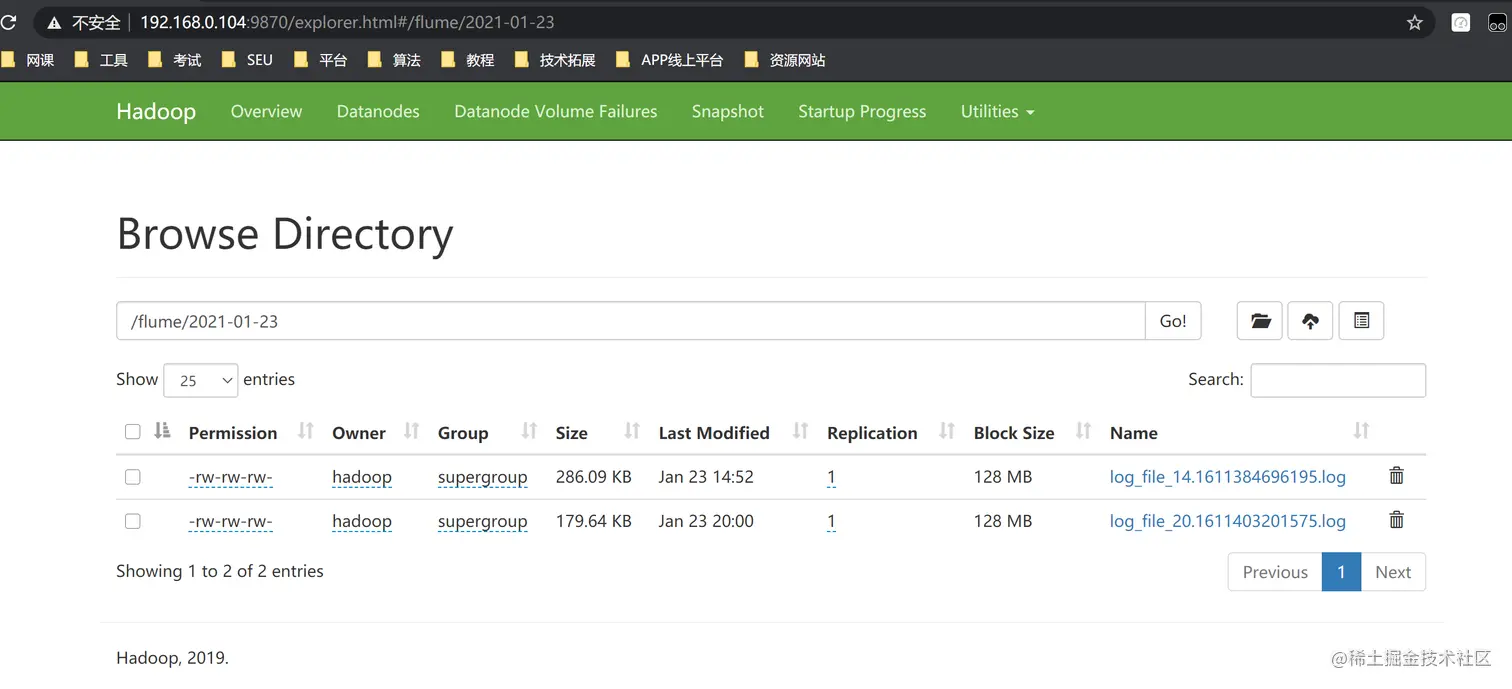Change supergroup in the log_file_14 row
Image resolution: width=1512 pixels, height=689 pixels.
tap(482, 477)
